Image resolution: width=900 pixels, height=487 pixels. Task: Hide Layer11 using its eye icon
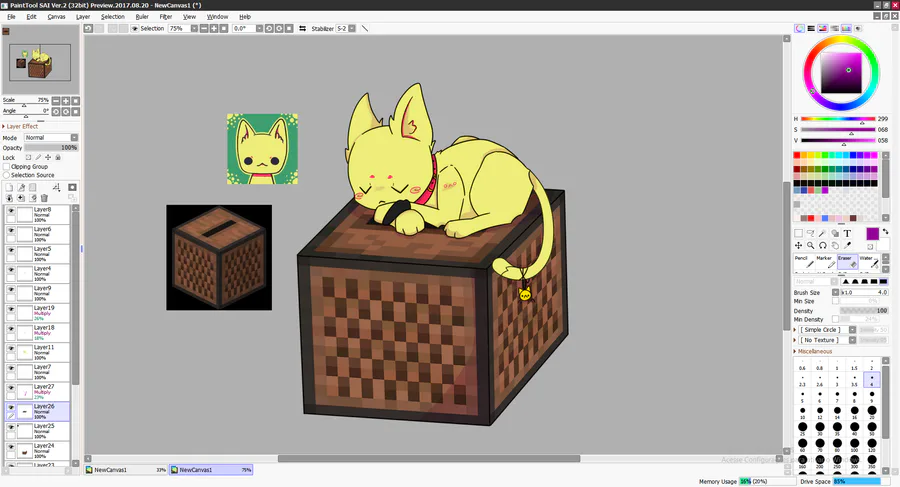coord(11,349)
